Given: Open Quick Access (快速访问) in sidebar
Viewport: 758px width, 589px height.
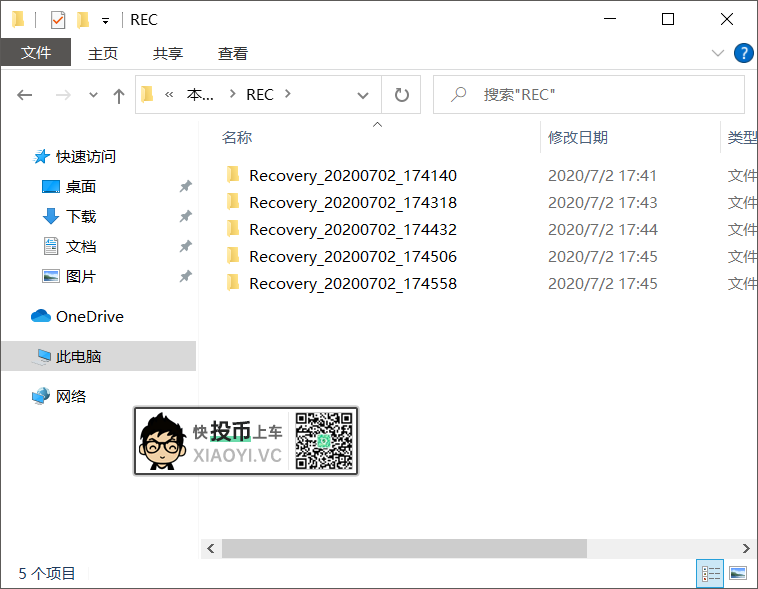Looking at the screenshot, I should (86, 157).
